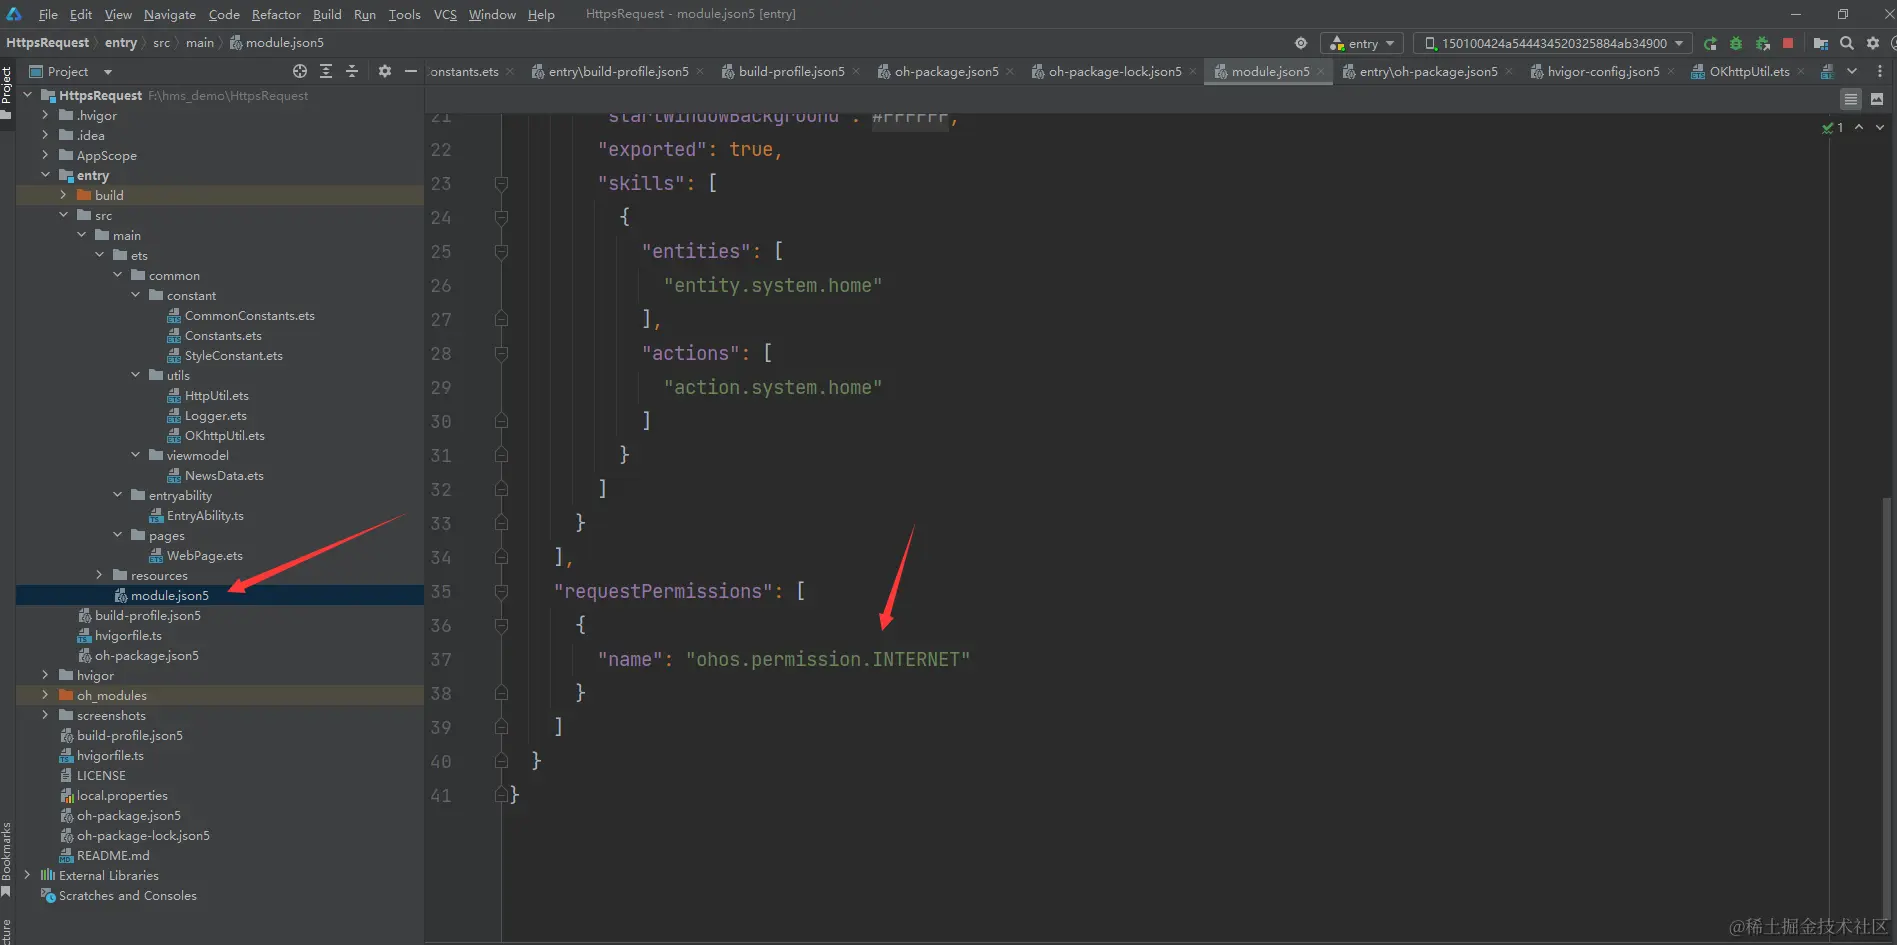Open the entry run configuration dropdown
Image resolution: width=1897 pixels, height=945 pixels.
click(x=1362, y=43)
